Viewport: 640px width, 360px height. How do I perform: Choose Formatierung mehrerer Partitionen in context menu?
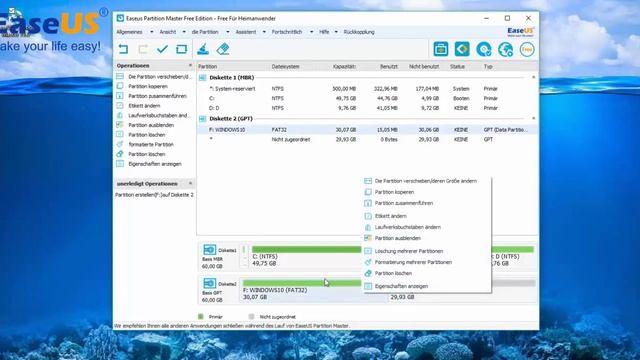point(413,262)
